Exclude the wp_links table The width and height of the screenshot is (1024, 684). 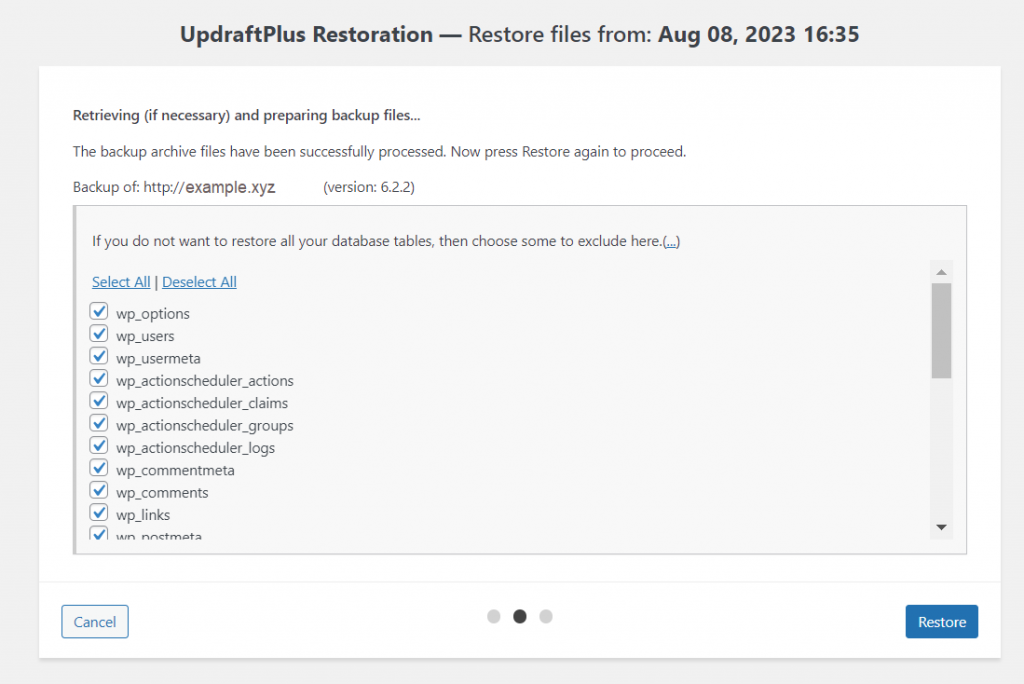pos(98,512)
